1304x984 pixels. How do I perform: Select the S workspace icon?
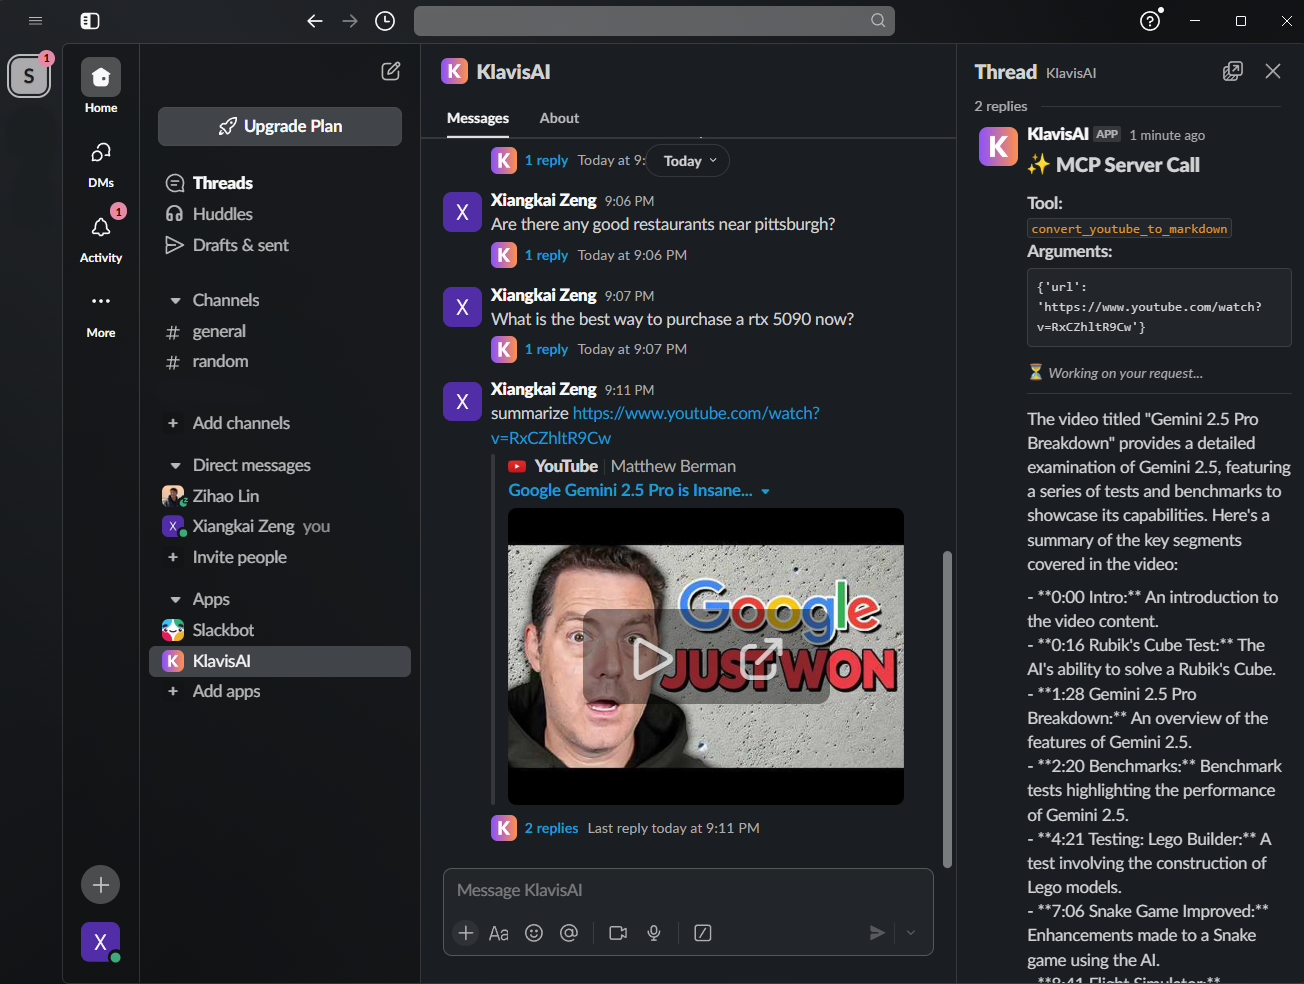(x=29, y=76)
